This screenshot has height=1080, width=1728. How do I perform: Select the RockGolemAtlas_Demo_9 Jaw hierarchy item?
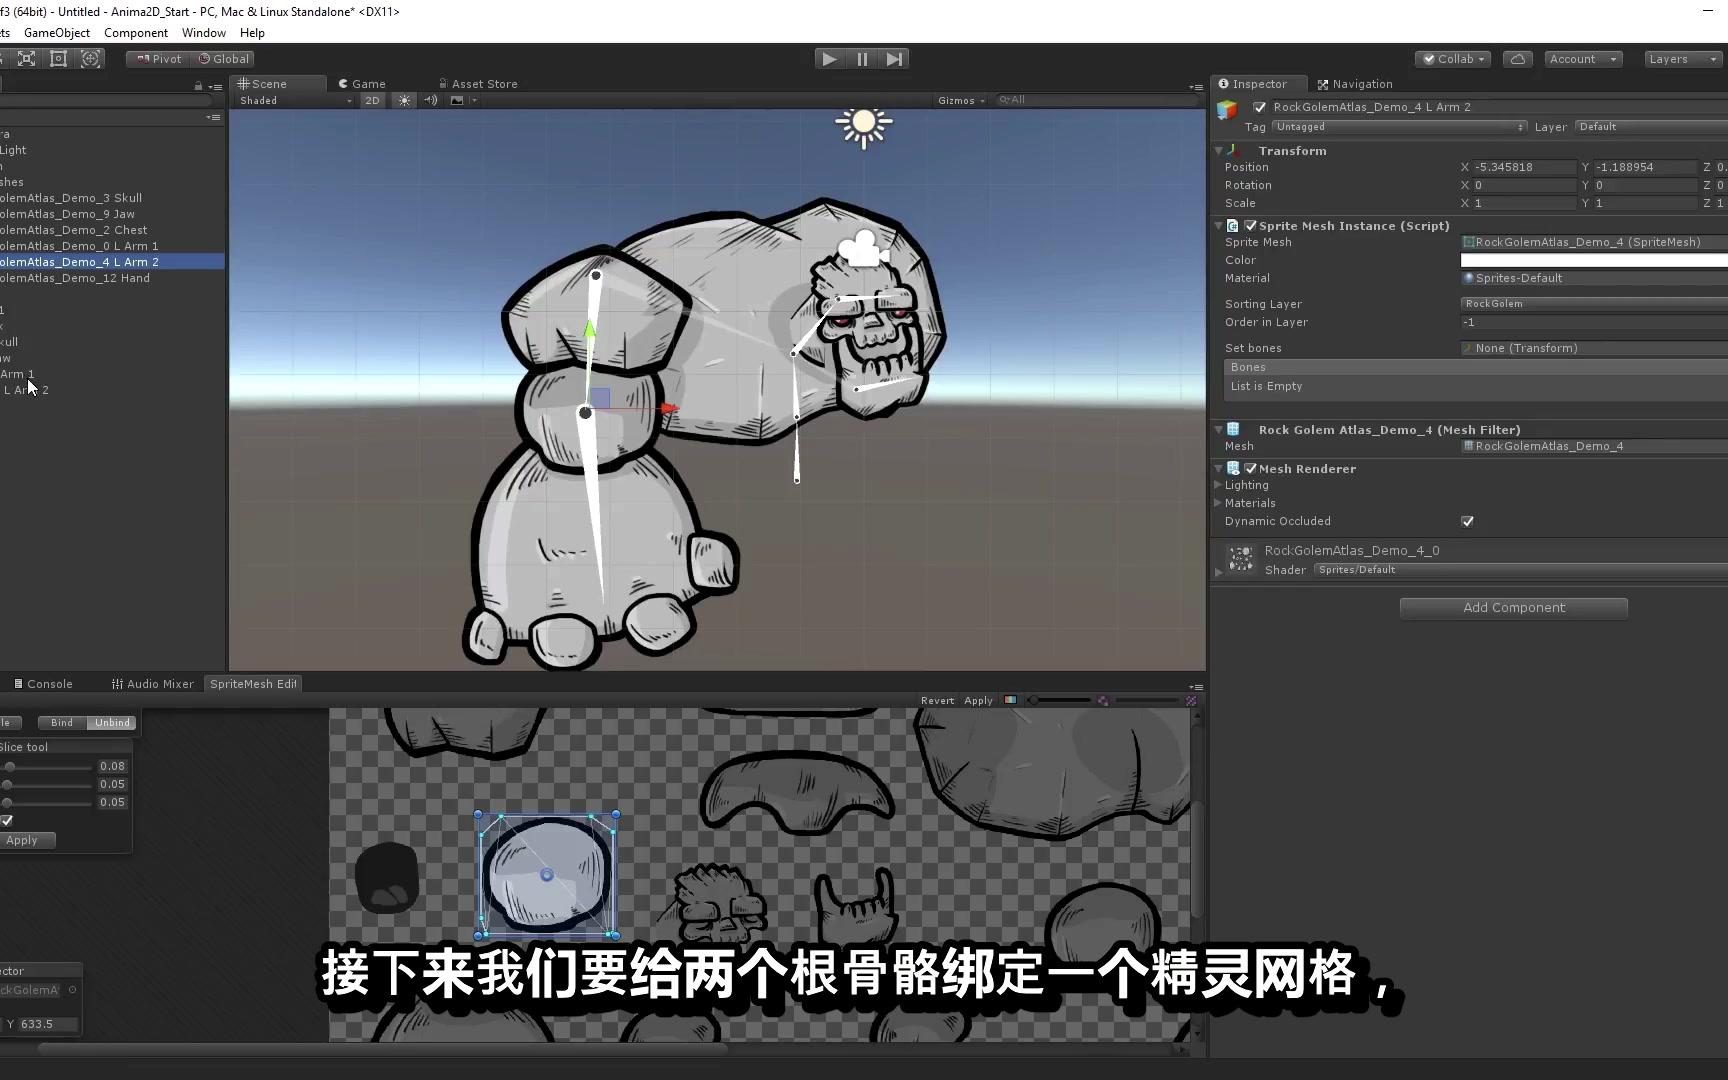coord(68,213)
